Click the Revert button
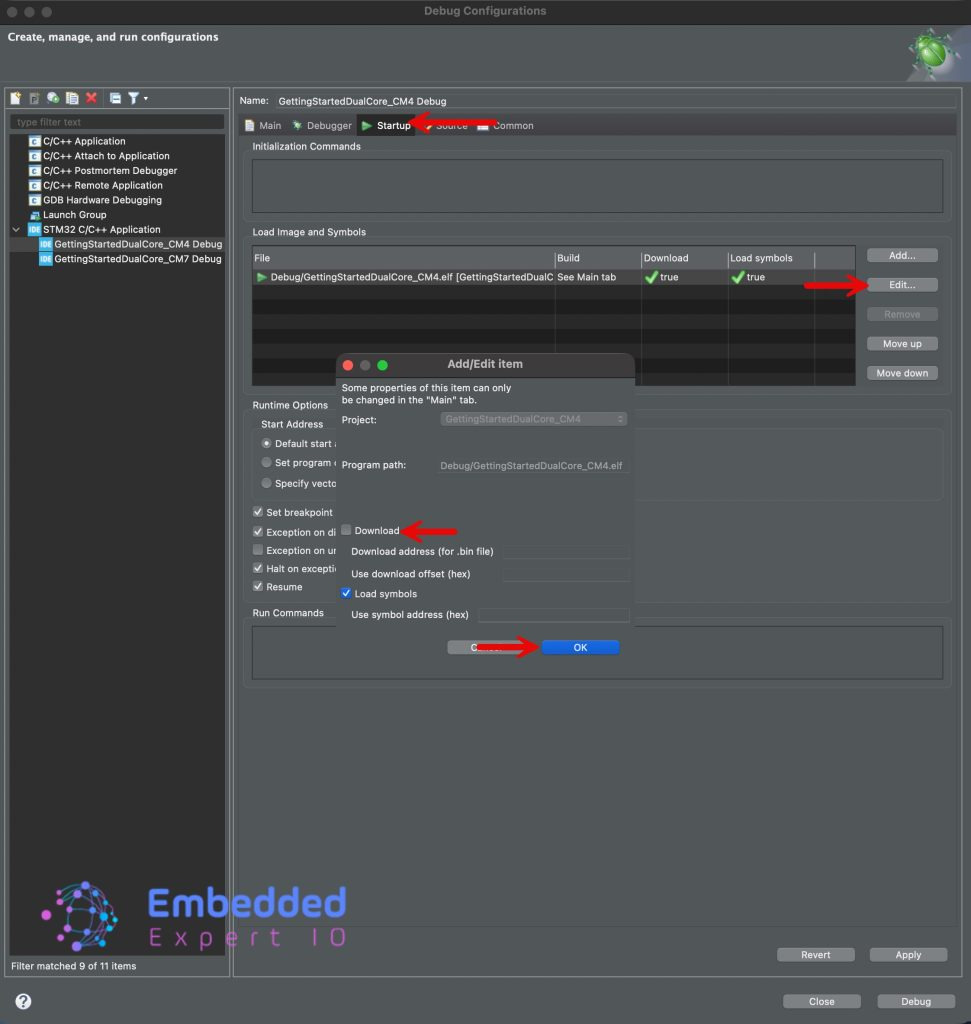 pyautogui.click(x=816, y=955)
